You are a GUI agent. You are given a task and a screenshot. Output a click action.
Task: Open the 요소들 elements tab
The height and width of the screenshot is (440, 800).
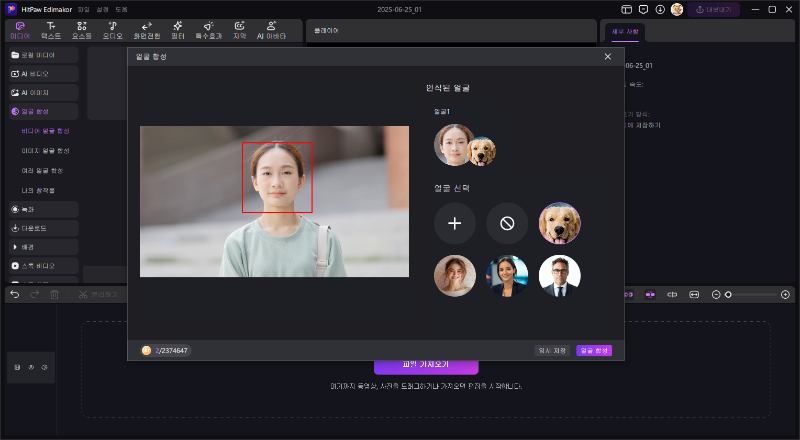pyautogui.click(x=82, y=31)
